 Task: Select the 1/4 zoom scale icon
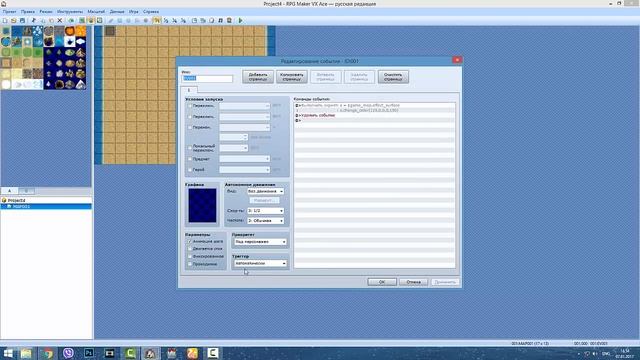[174, 20]
